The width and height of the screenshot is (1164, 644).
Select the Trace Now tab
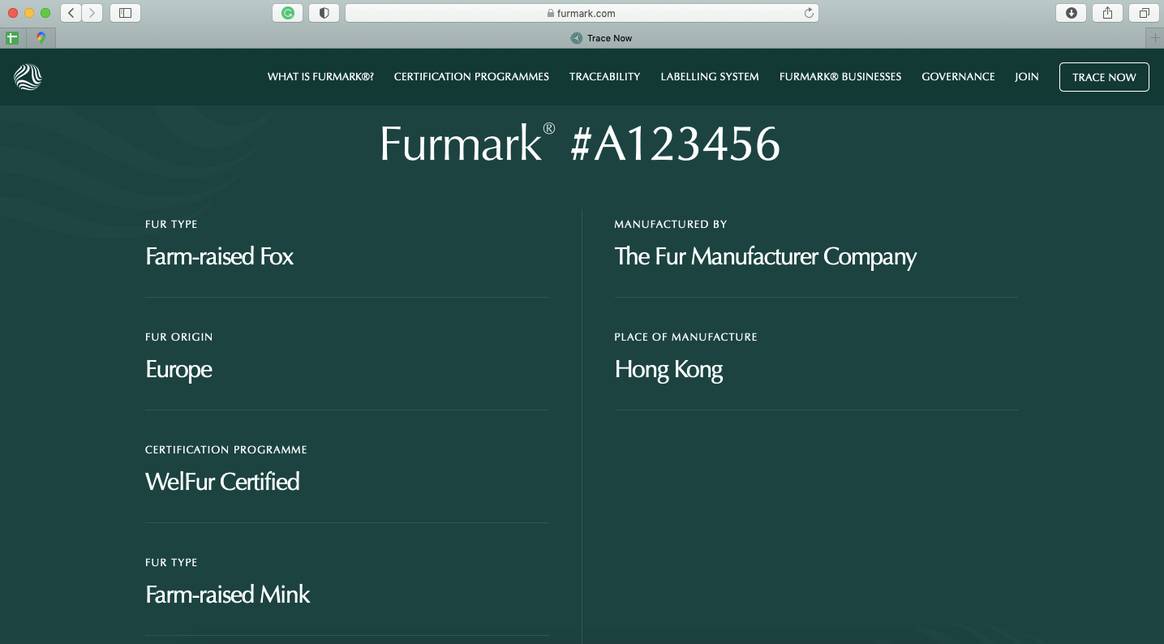(601, 38)
